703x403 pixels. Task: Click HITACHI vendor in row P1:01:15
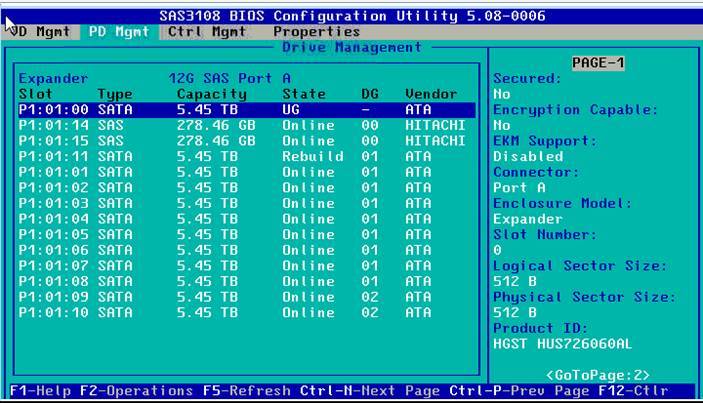(435, 141)
